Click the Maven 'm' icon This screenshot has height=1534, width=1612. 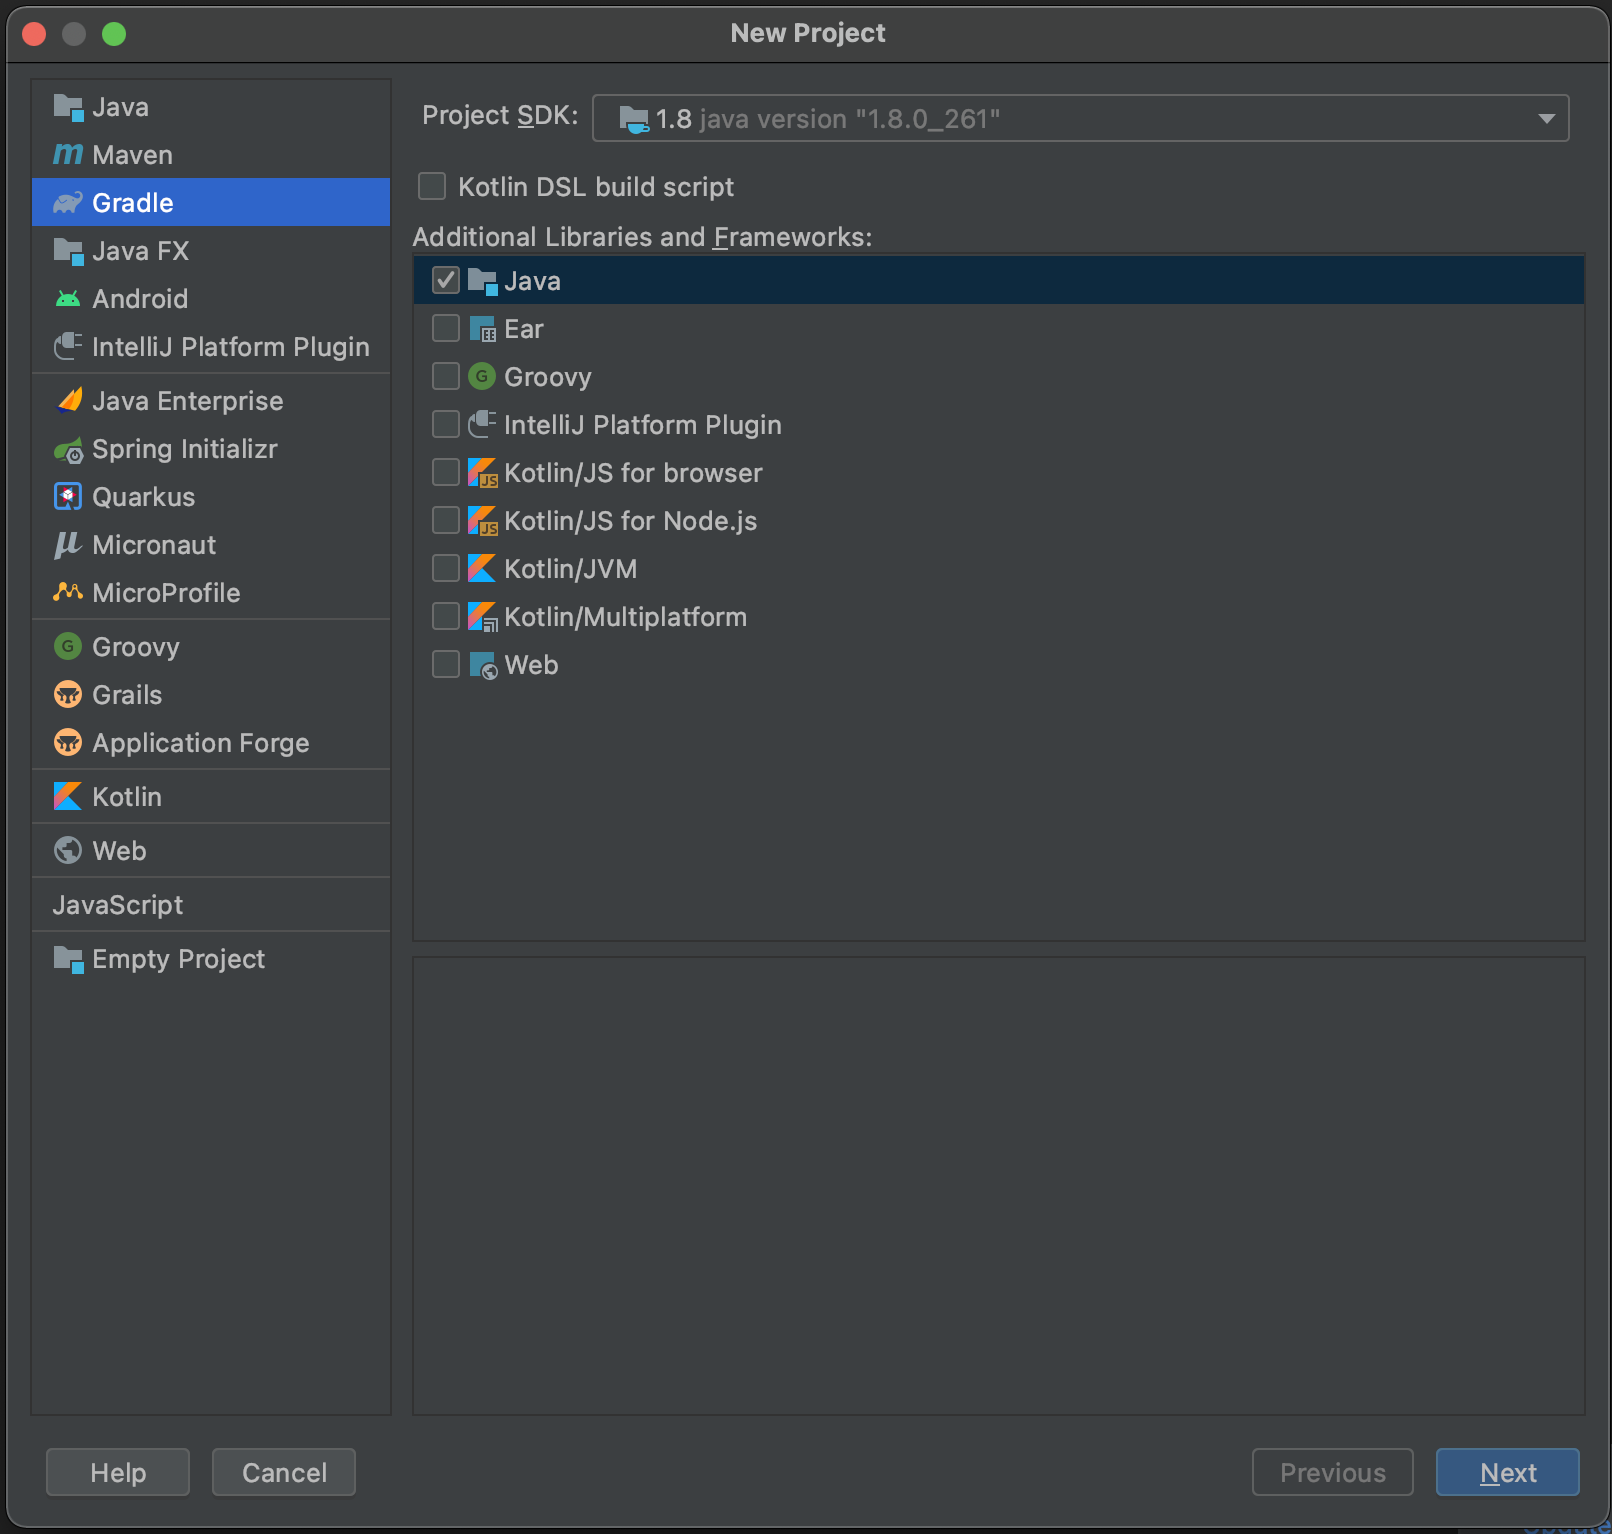point(68,155)
